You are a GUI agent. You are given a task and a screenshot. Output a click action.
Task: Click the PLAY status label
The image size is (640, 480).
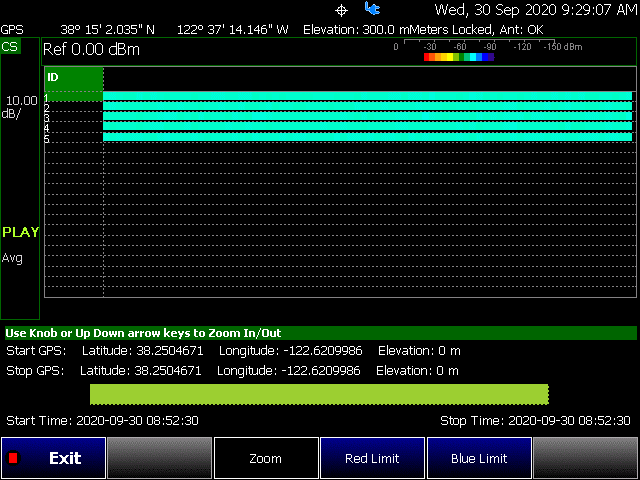pyautogui.click(x=20, y=232)
